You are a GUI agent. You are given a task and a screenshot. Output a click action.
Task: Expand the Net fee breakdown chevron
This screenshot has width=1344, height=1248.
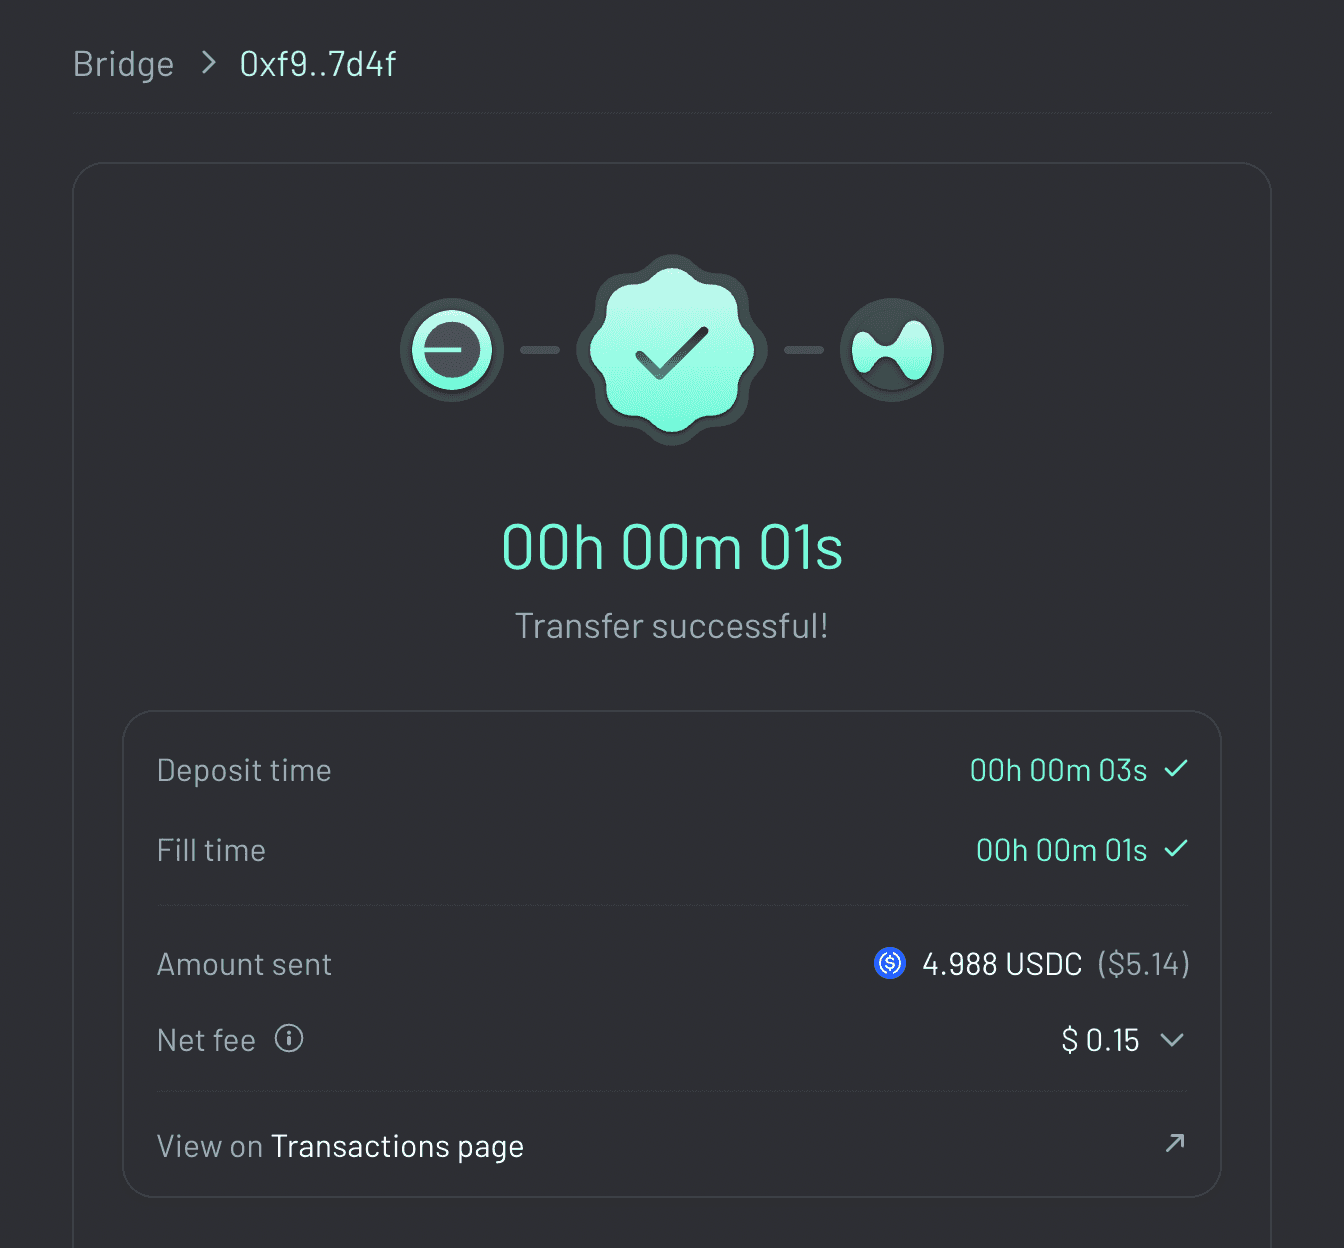pyautogui.click(x=1172, y=1040)
